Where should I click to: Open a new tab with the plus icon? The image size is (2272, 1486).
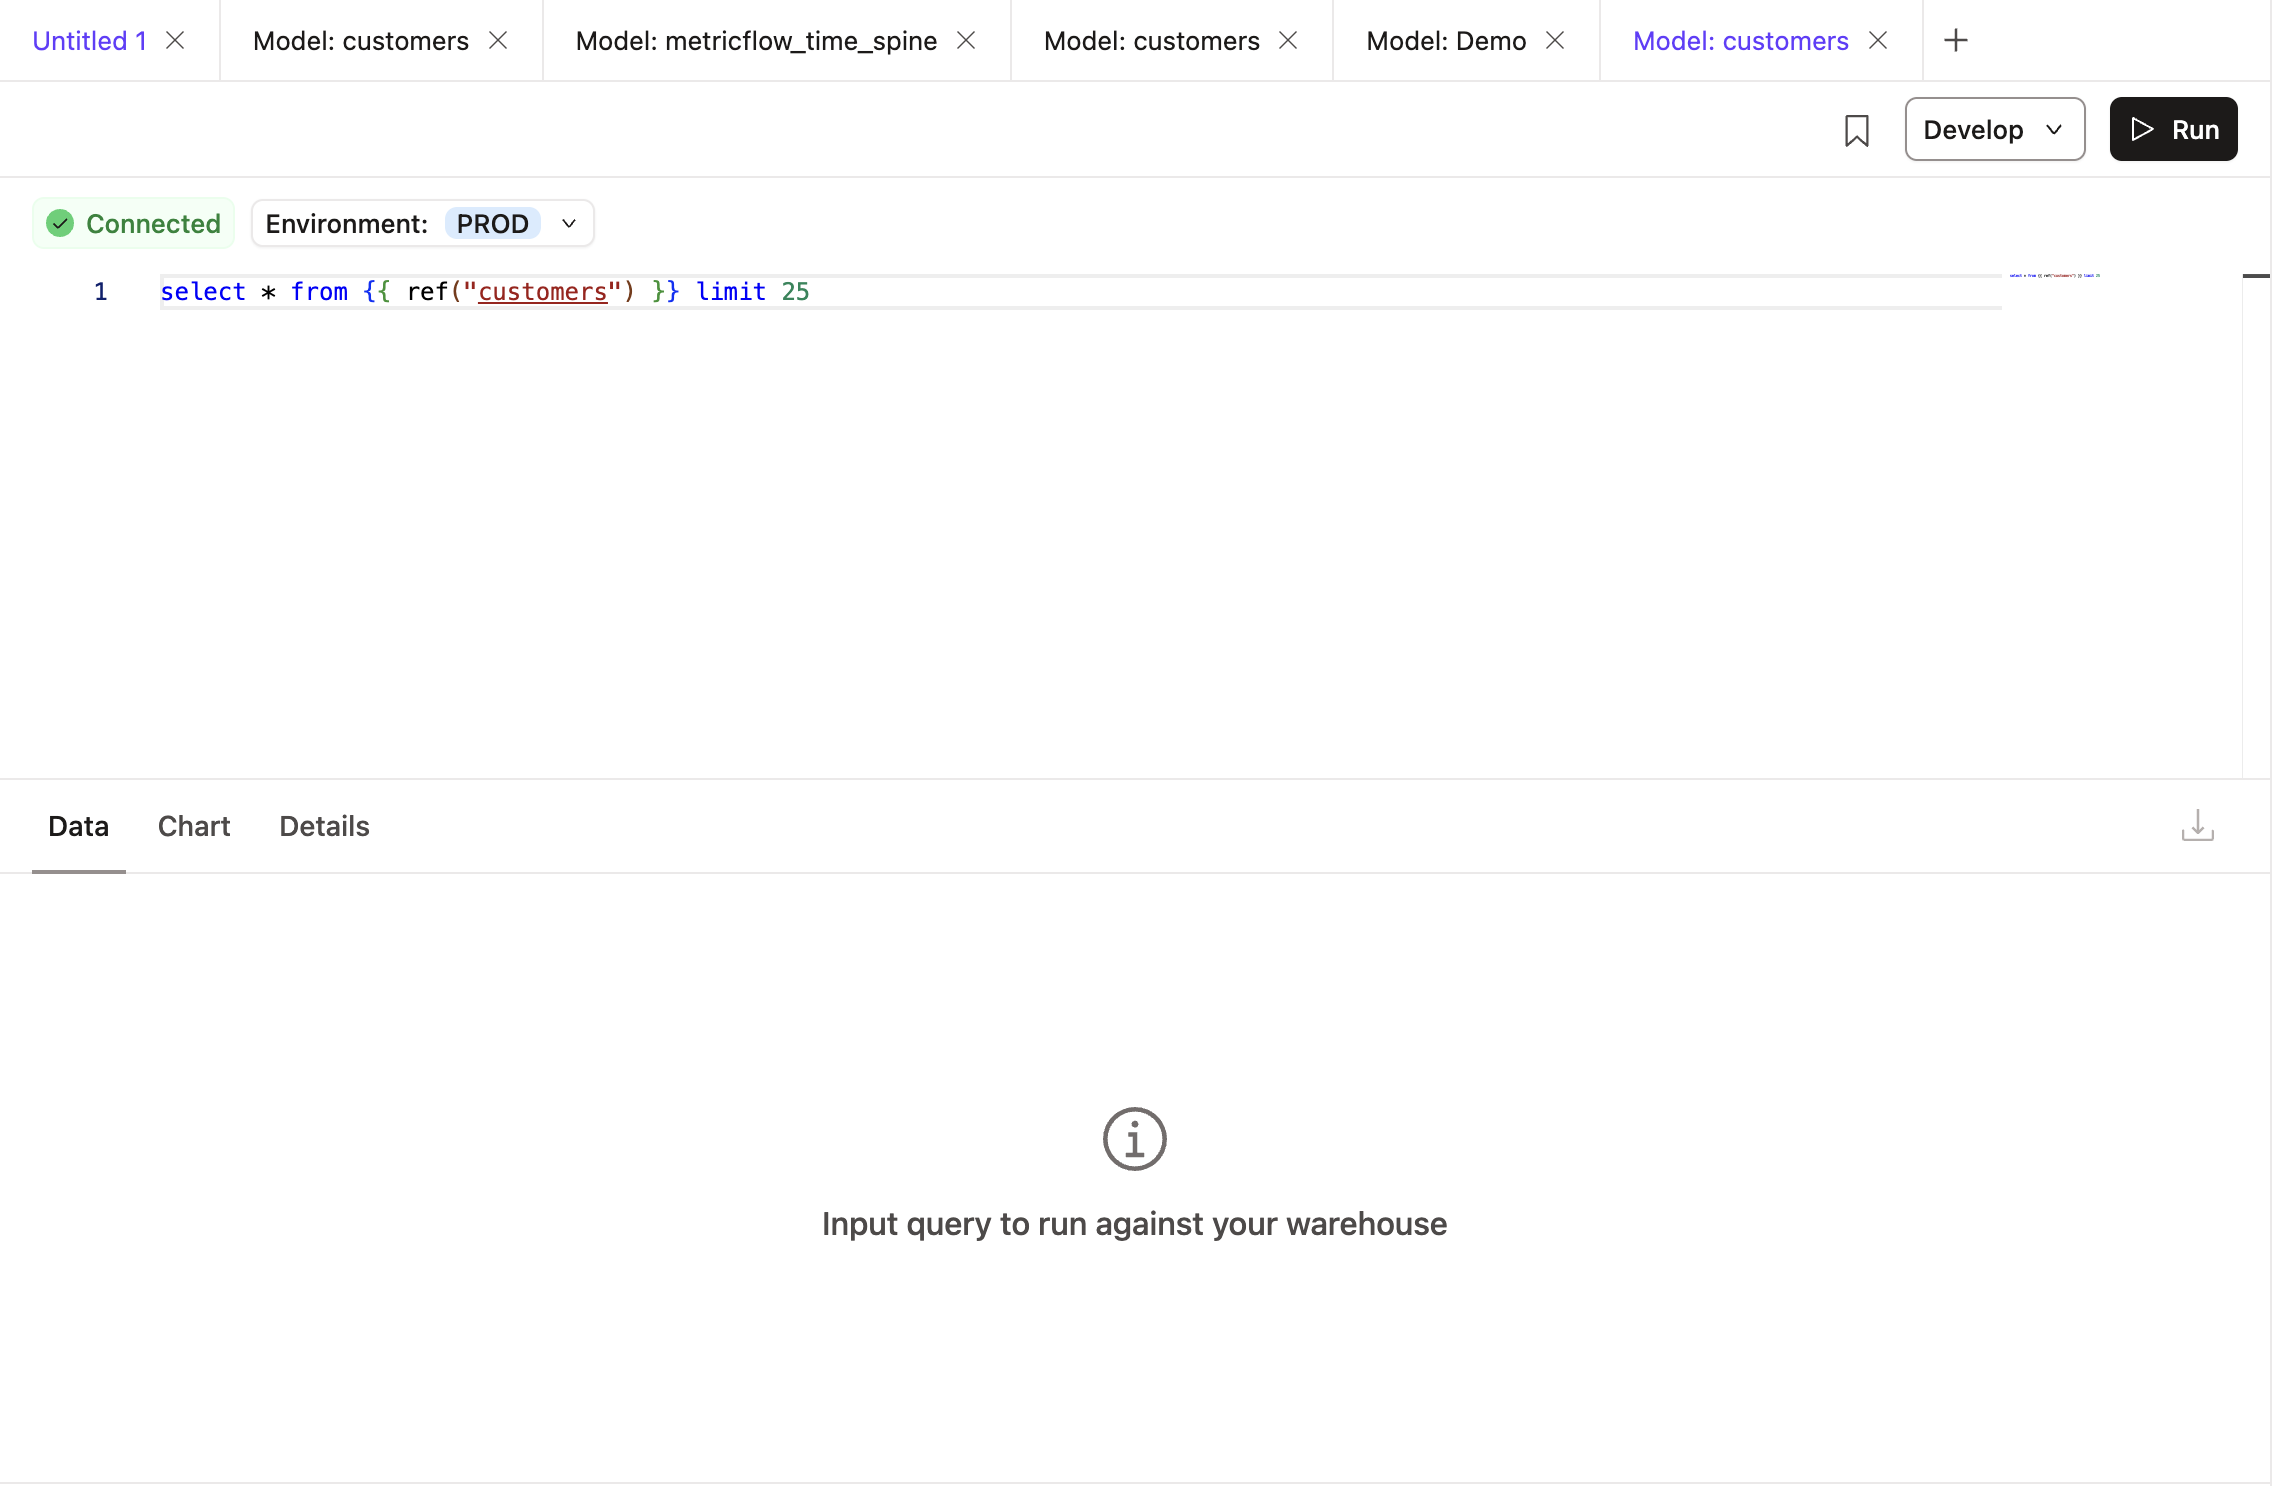point(1955,40)
